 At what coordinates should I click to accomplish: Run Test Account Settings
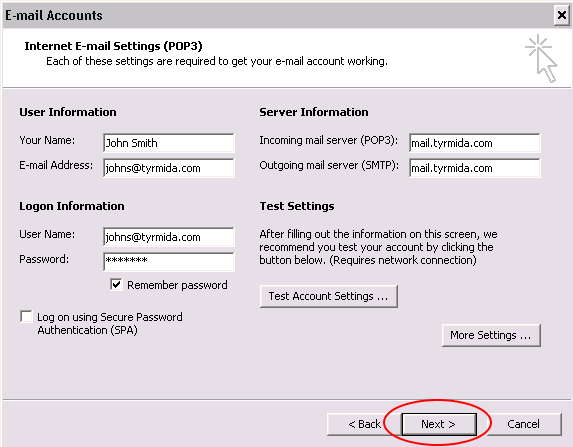[x=328, y=296]
